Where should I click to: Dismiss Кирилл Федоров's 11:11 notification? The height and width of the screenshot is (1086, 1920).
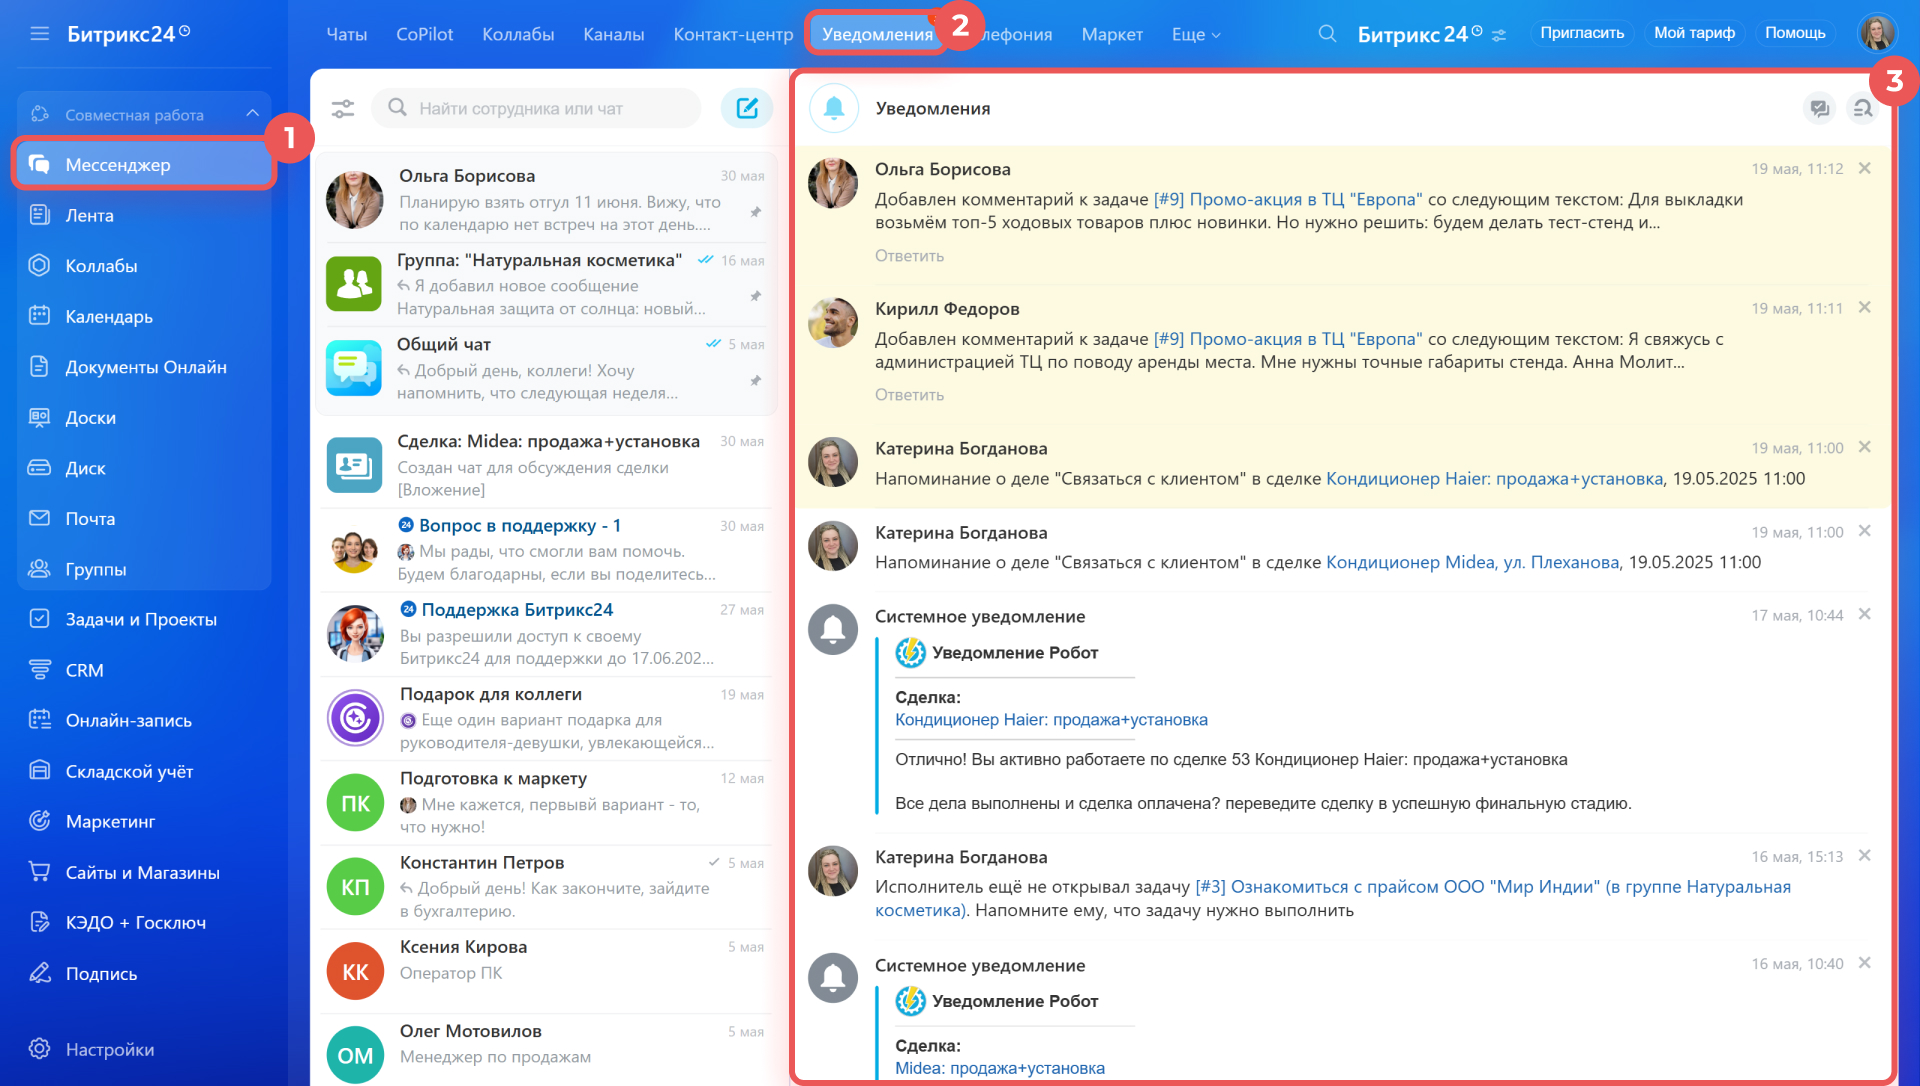[1864, 307]
